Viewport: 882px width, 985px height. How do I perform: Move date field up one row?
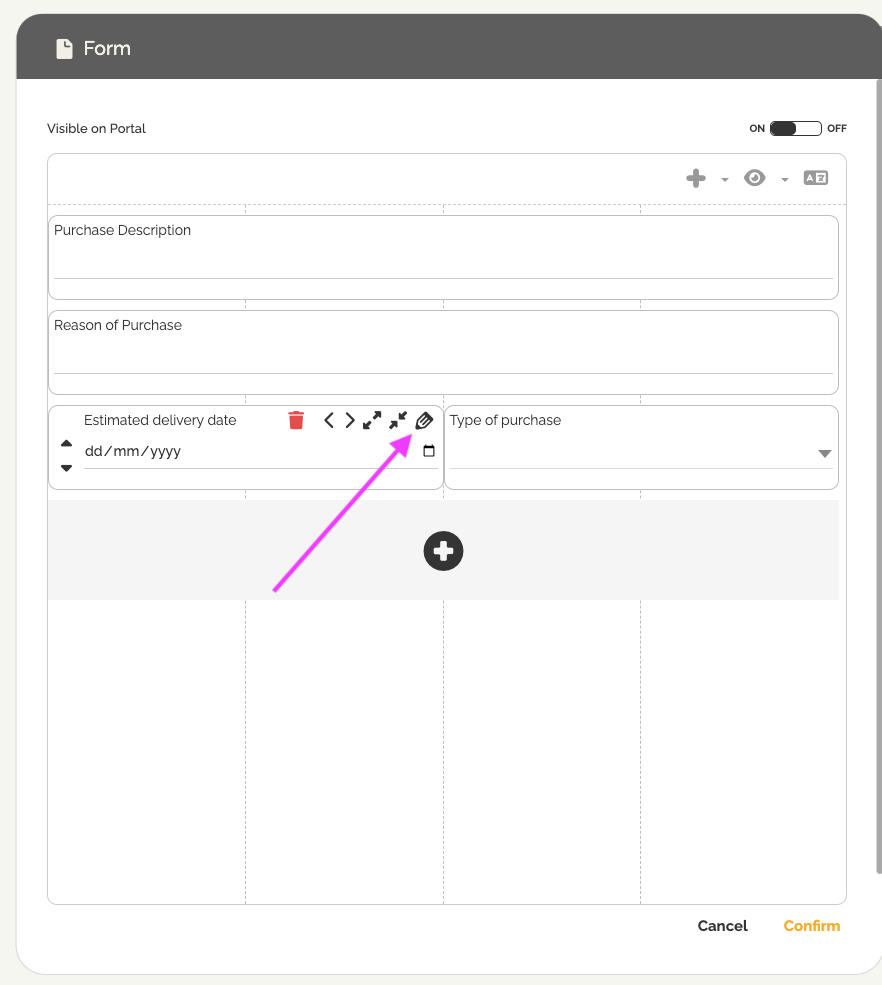point(66,443)
